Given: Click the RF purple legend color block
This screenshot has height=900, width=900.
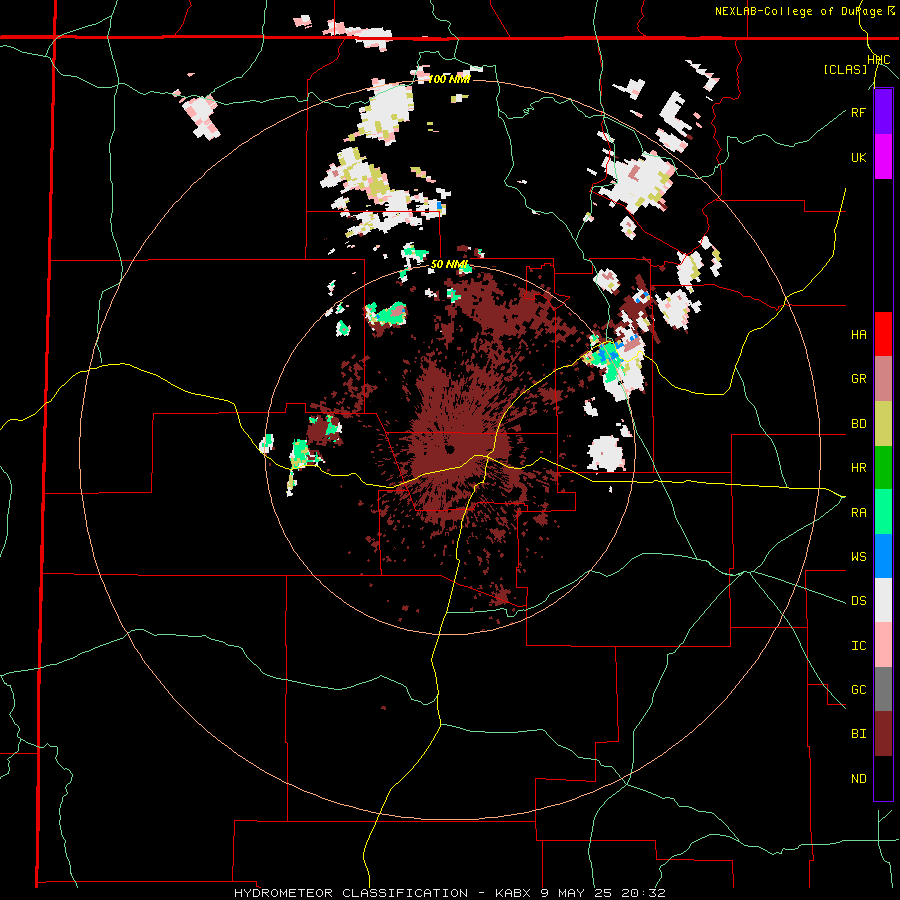Looking at the screenshot, I should pyautogui.click(x=883, y=112).
